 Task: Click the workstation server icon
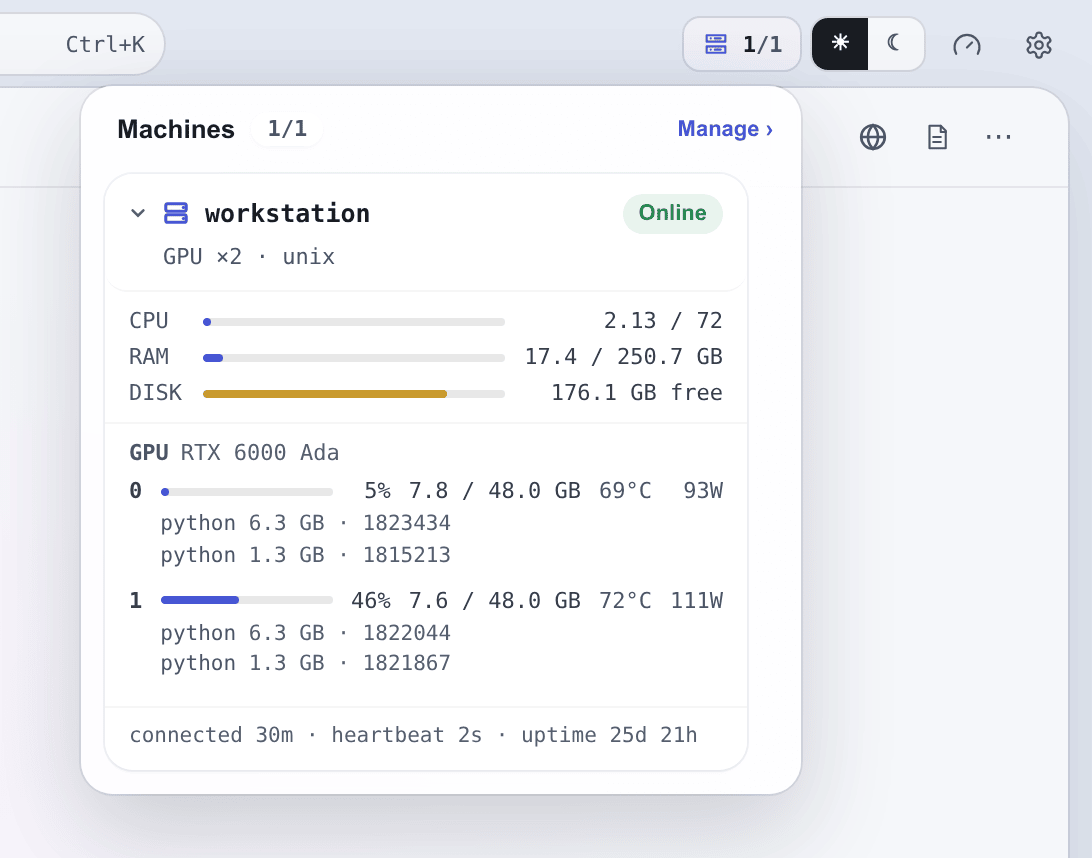point(176,213)
